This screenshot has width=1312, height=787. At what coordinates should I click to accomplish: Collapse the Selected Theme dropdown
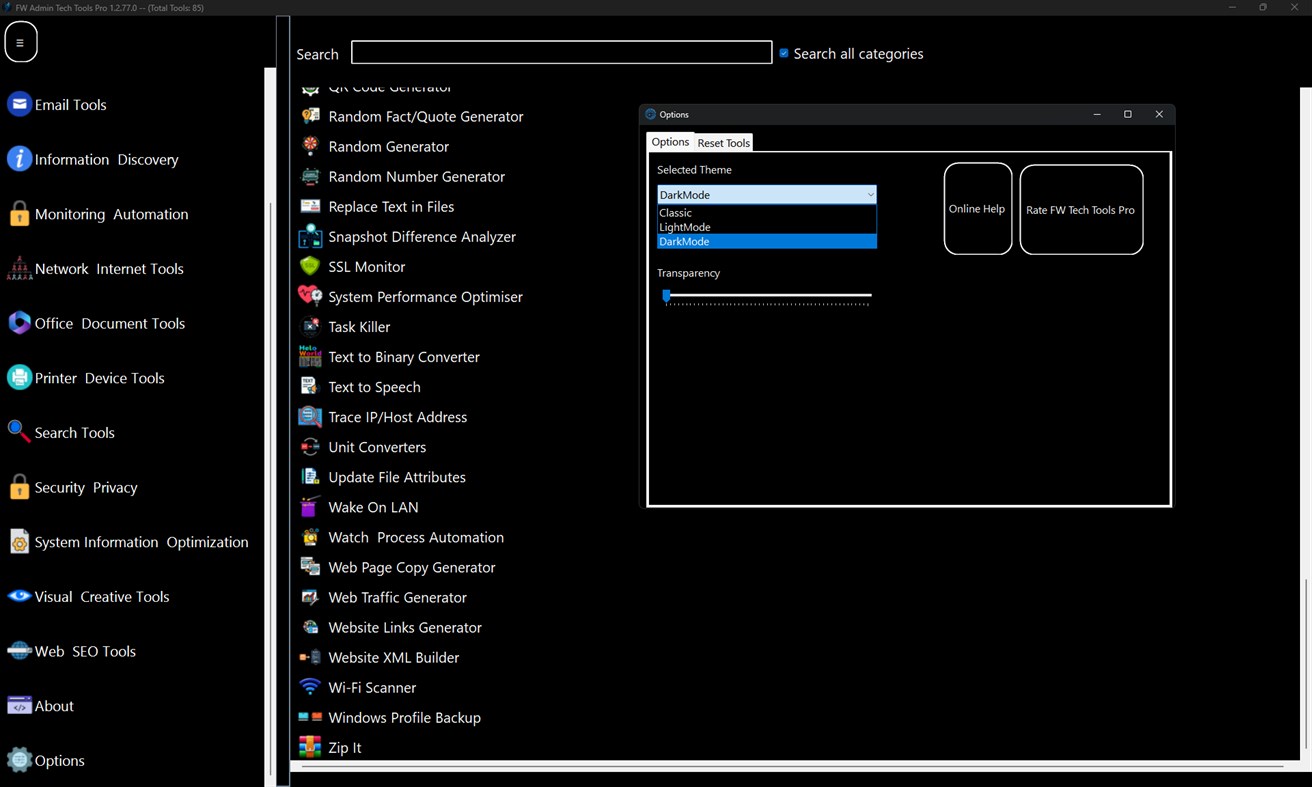click(869, 194)
